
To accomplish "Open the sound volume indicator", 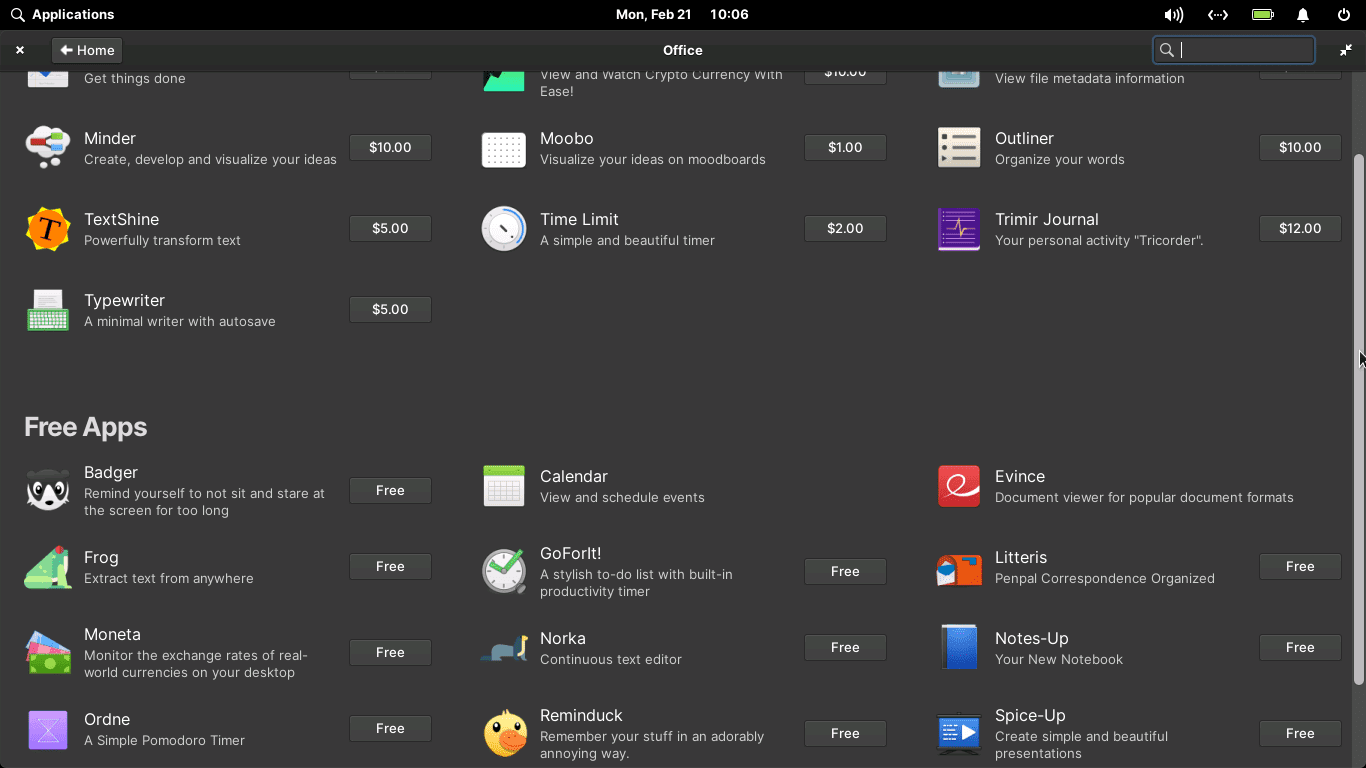I will (1174, 15).
